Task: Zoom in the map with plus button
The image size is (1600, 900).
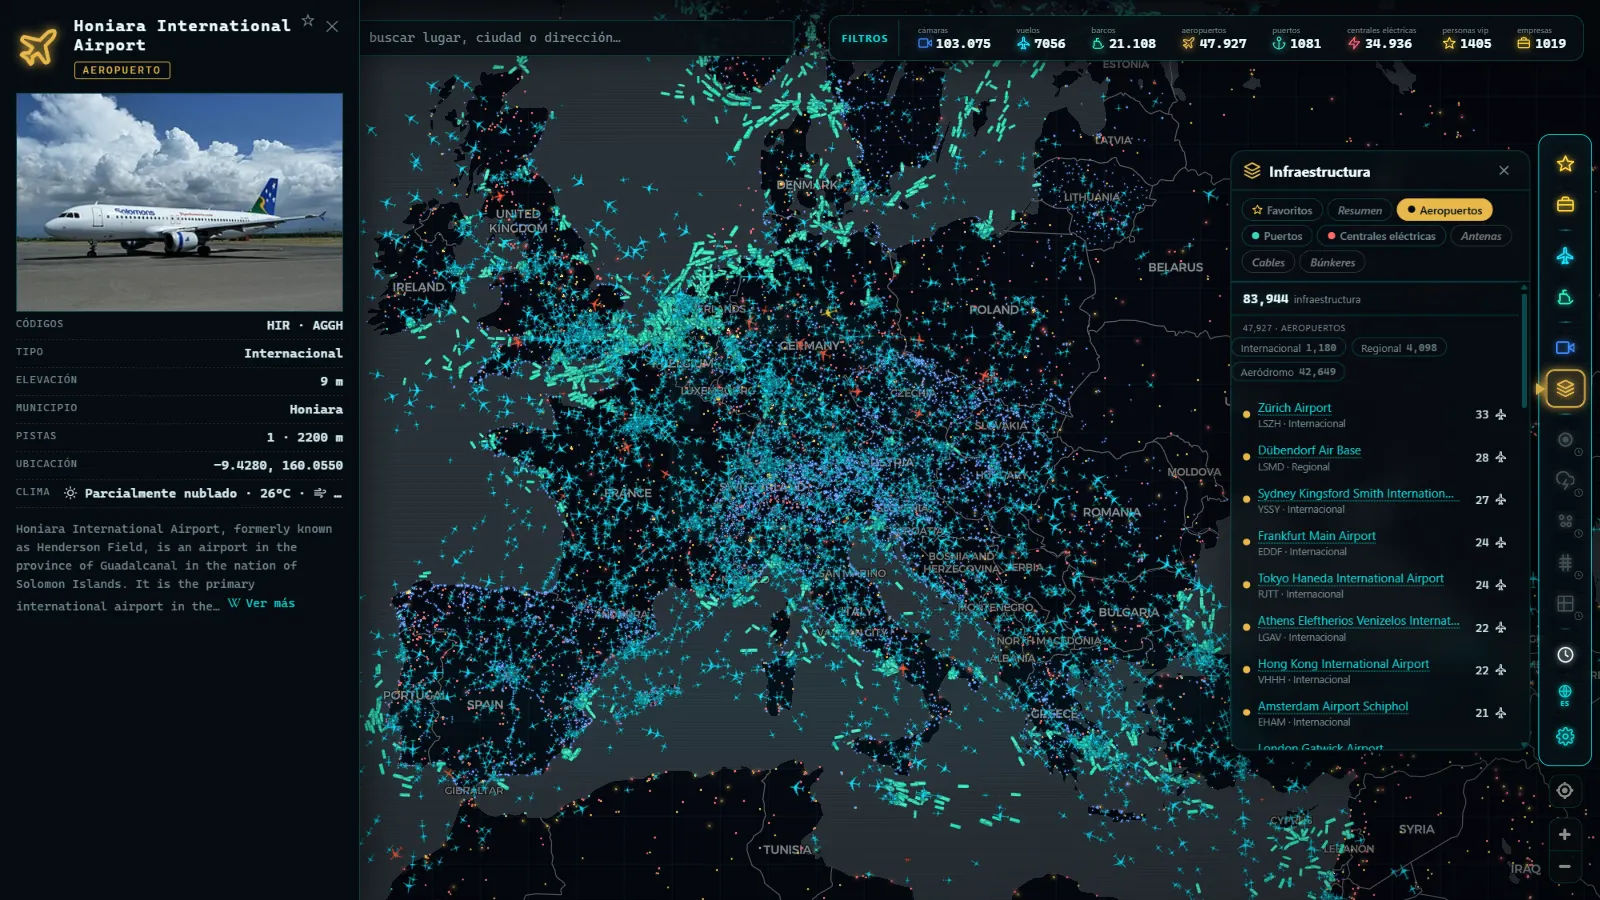Action: point(1565,834)
